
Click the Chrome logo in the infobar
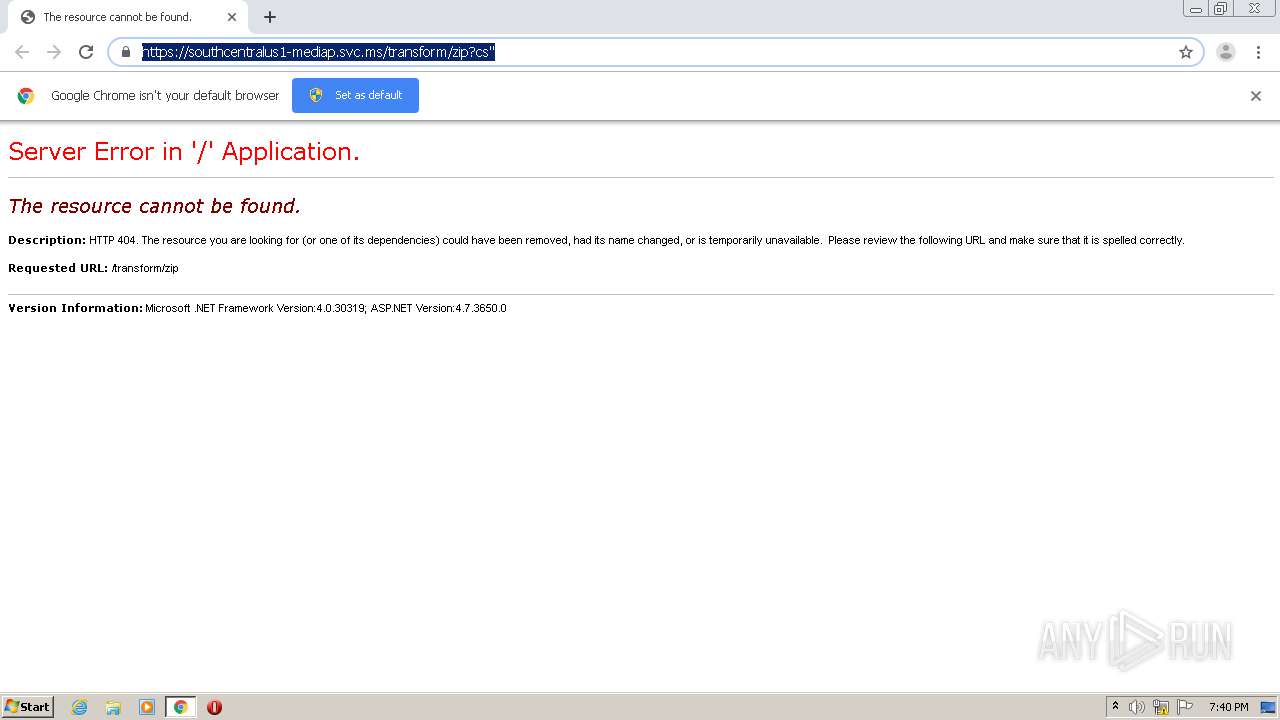point(26,96)
